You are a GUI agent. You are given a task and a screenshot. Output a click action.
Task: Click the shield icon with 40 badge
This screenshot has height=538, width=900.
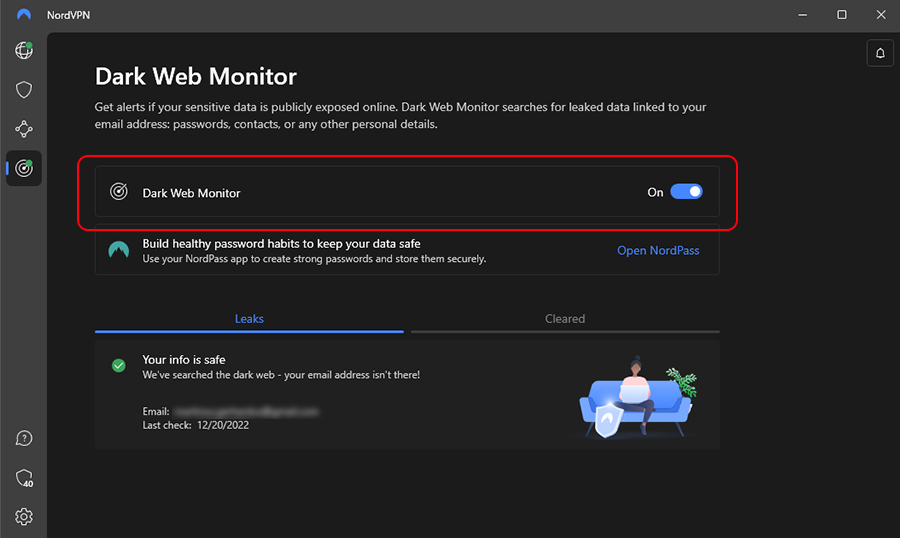pyautogui.click(x=24, y=478)
